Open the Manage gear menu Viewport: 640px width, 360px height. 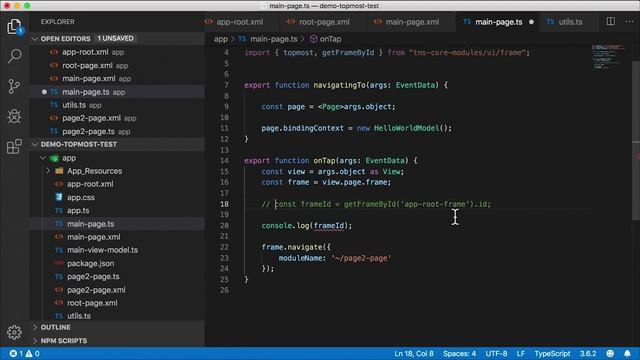click(14, 332)
